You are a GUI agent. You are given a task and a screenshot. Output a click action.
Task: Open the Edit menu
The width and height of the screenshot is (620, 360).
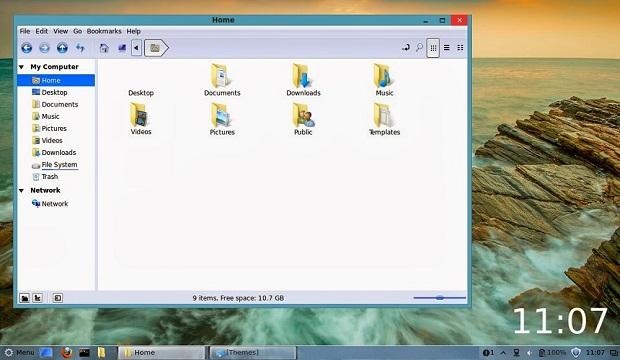pos(42,31)
